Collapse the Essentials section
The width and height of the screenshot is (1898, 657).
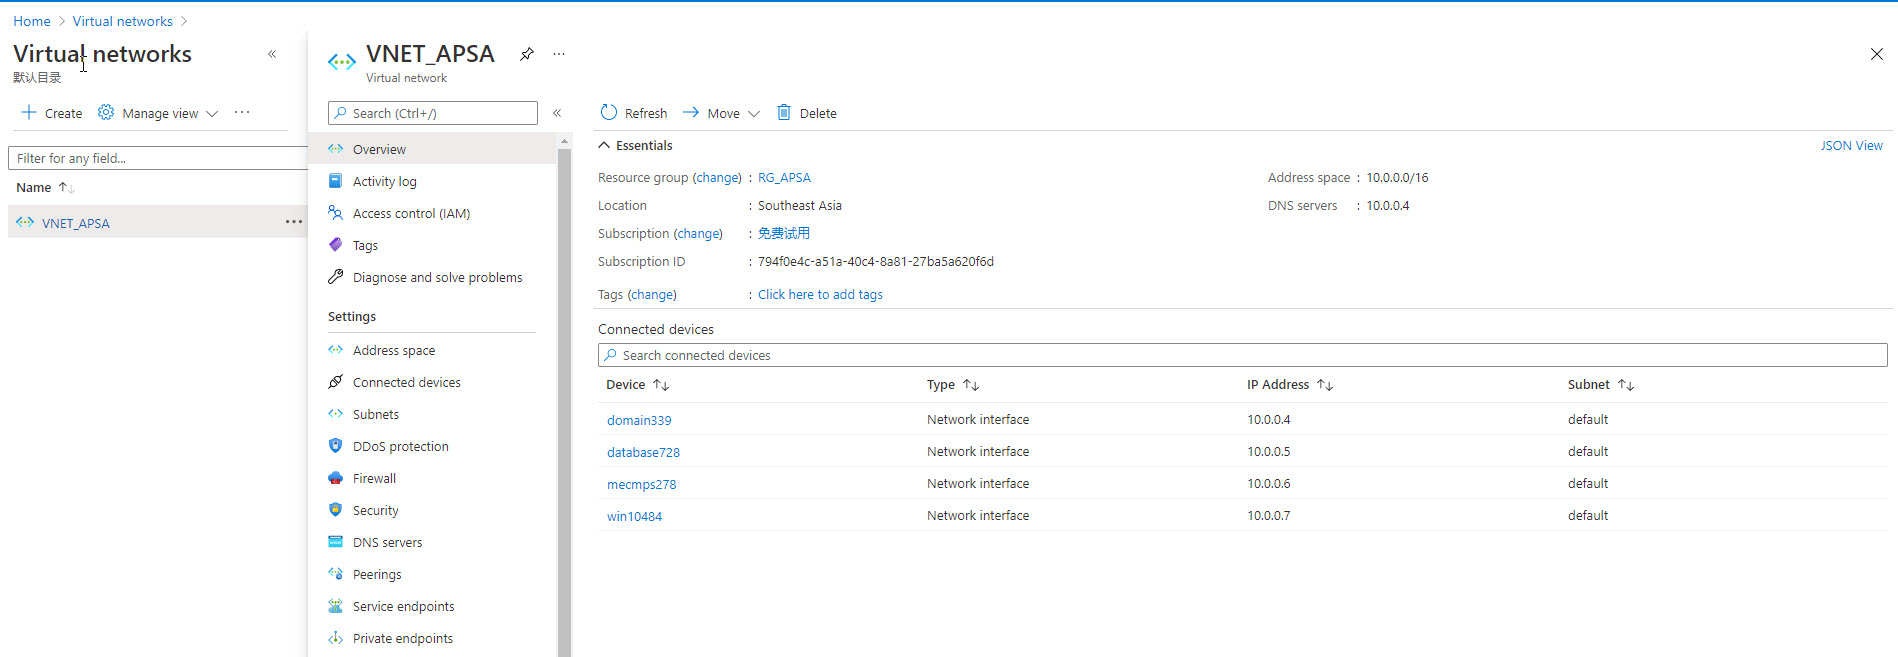[x=604, y=146]
